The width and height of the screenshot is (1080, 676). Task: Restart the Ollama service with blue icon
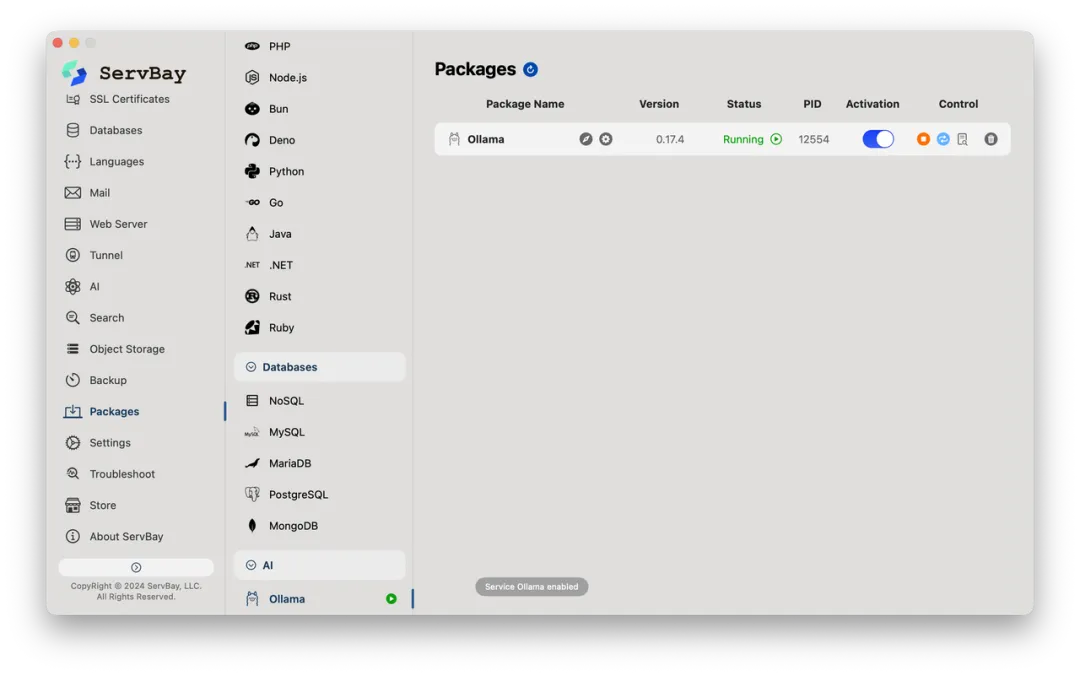[x=943, y=139]
